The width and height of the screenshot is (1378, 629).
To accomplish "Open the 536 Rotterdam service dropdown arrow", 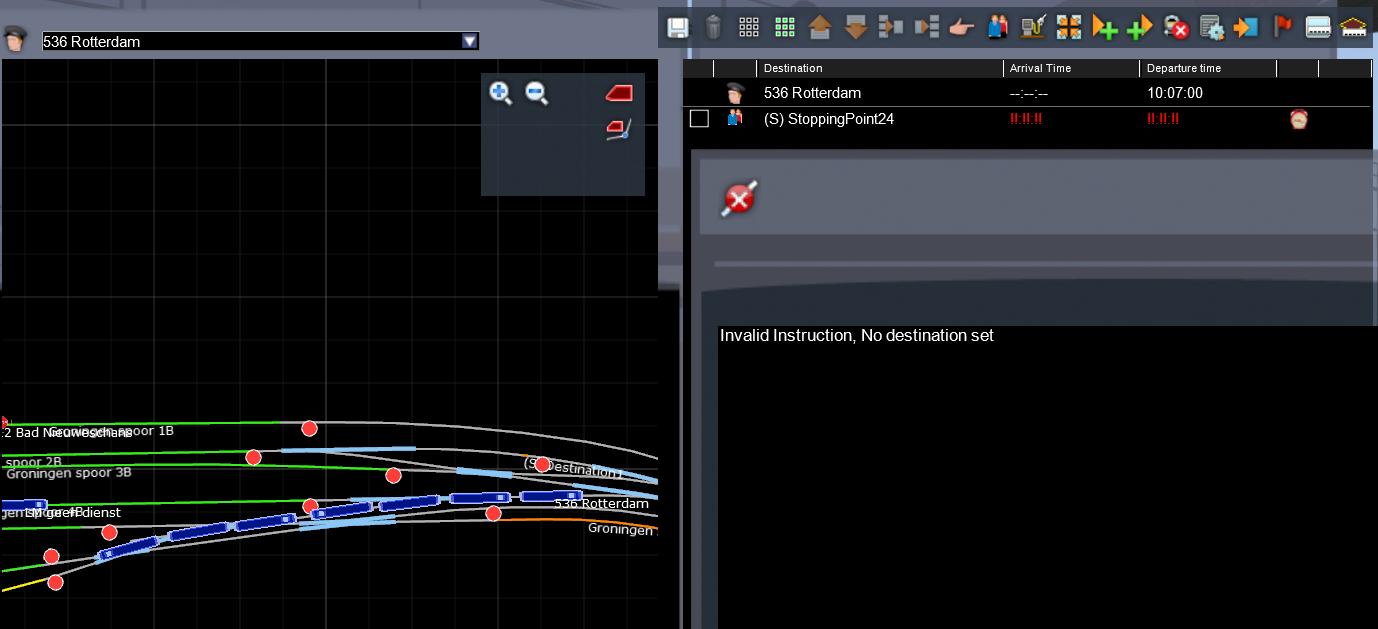I will tap(470, 41).
